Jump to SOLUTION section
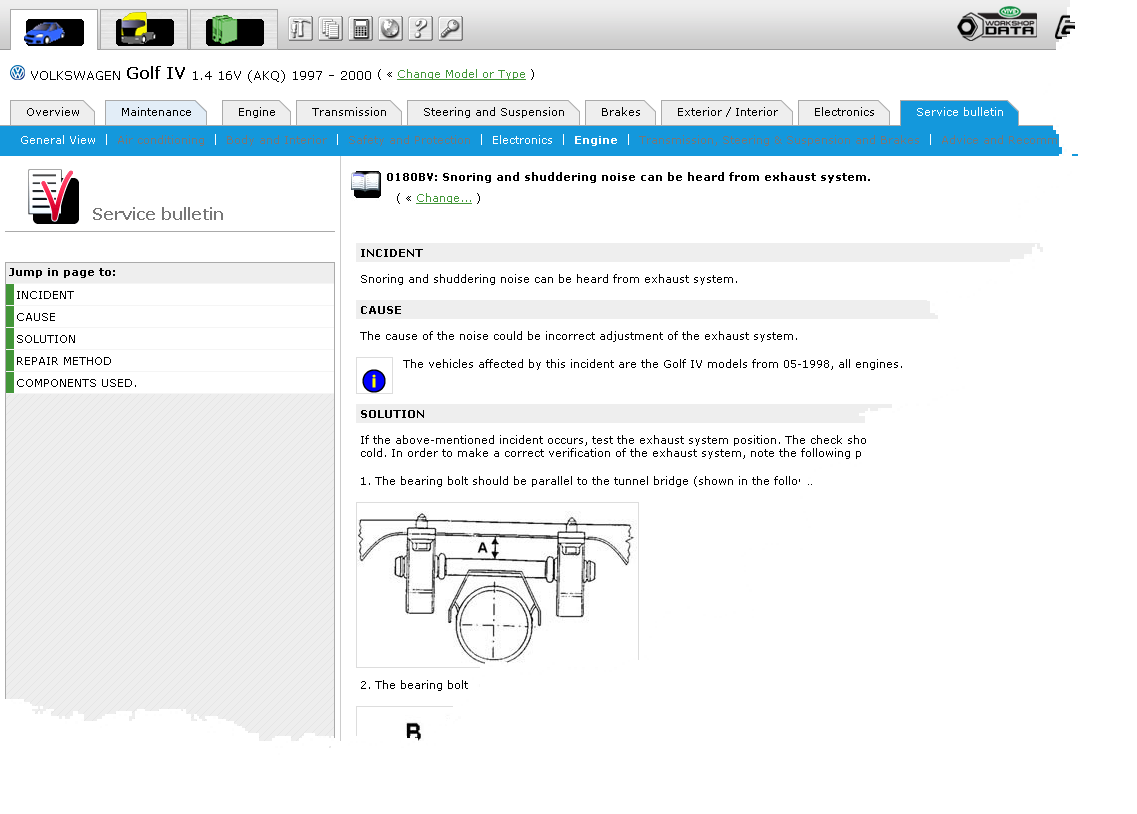The height and width of the screenshot is (814, 1137). (170, 339)
